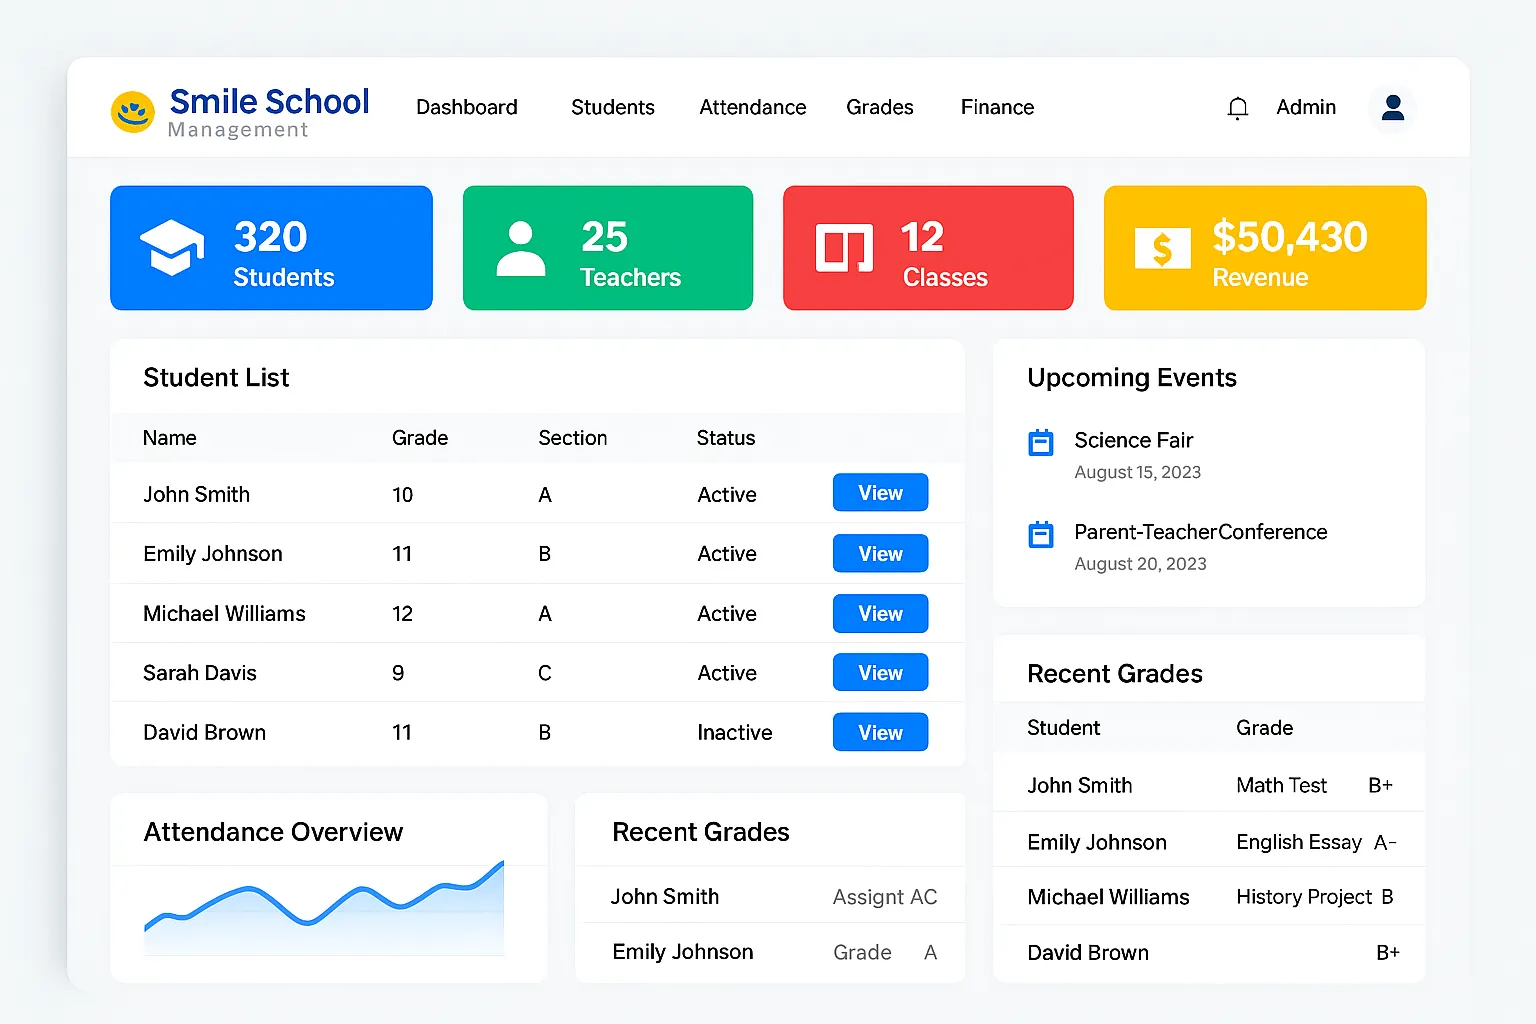This screenshot has height=1024, width=1536.
Task: Open the Dashboard nav item
Action: pyautogui.click(x=467, y=107)
